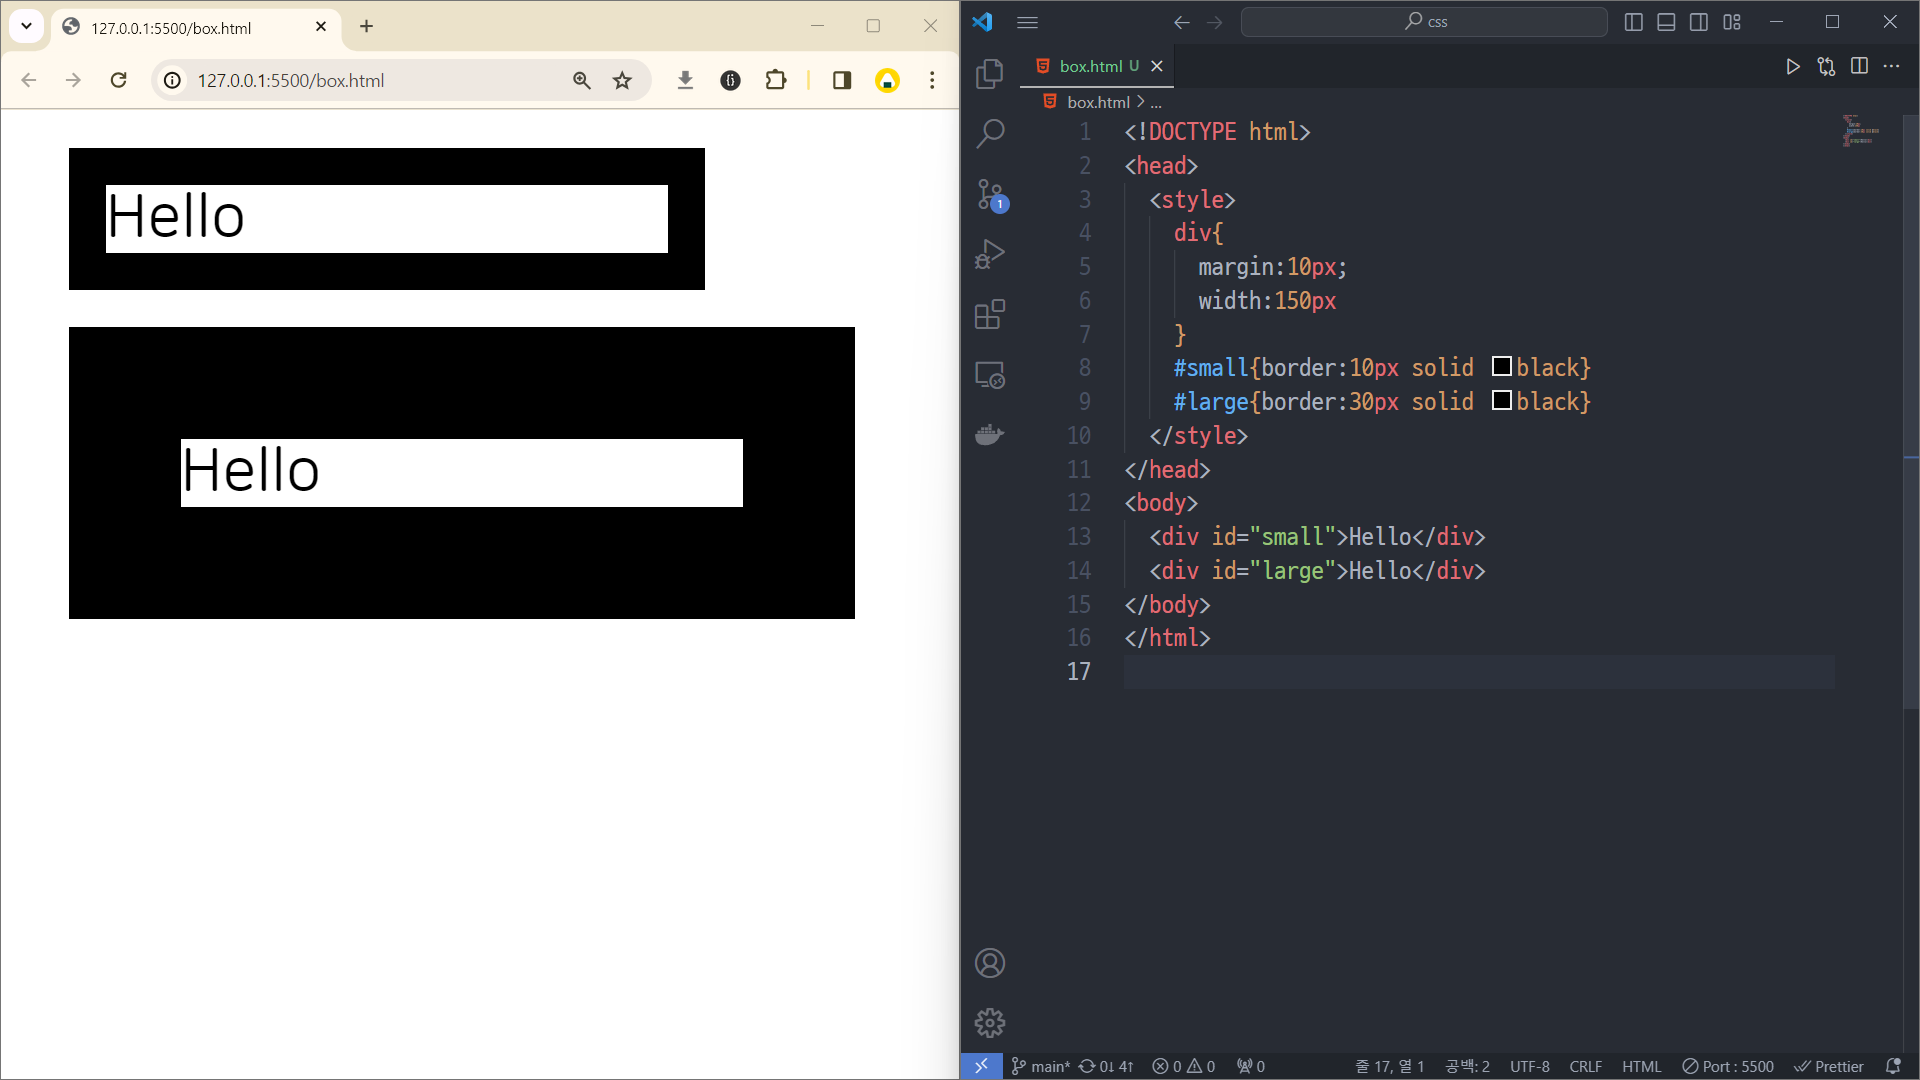
Task: Click the black color swatch on #small line
Action: tap(1501, 367)
